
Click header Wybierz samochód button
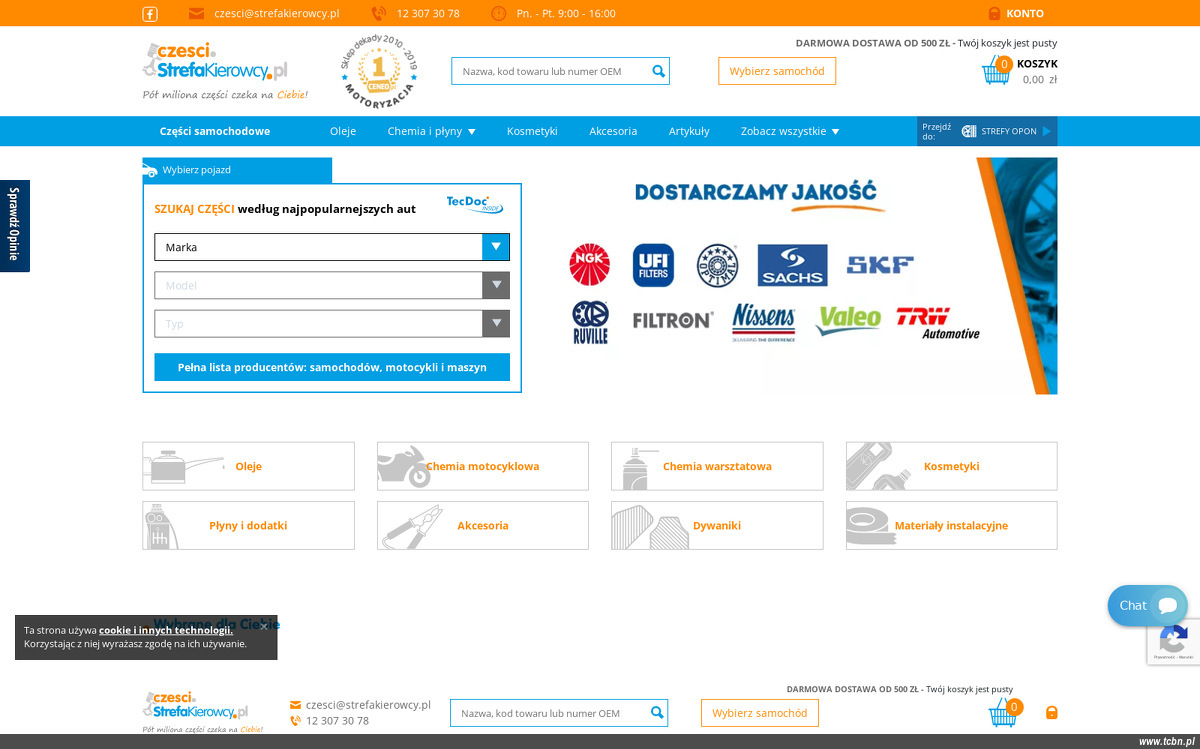777,71
